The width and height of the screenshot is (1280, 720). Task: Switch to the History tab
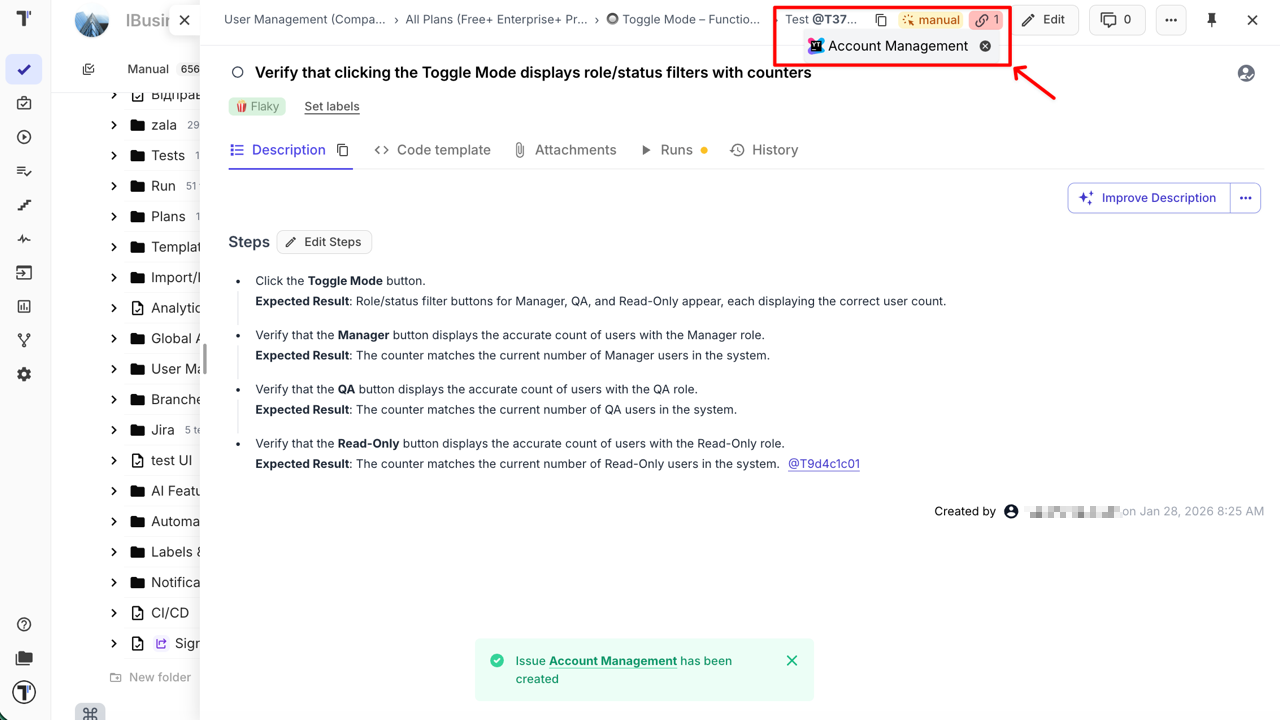[x=775, y=149]
